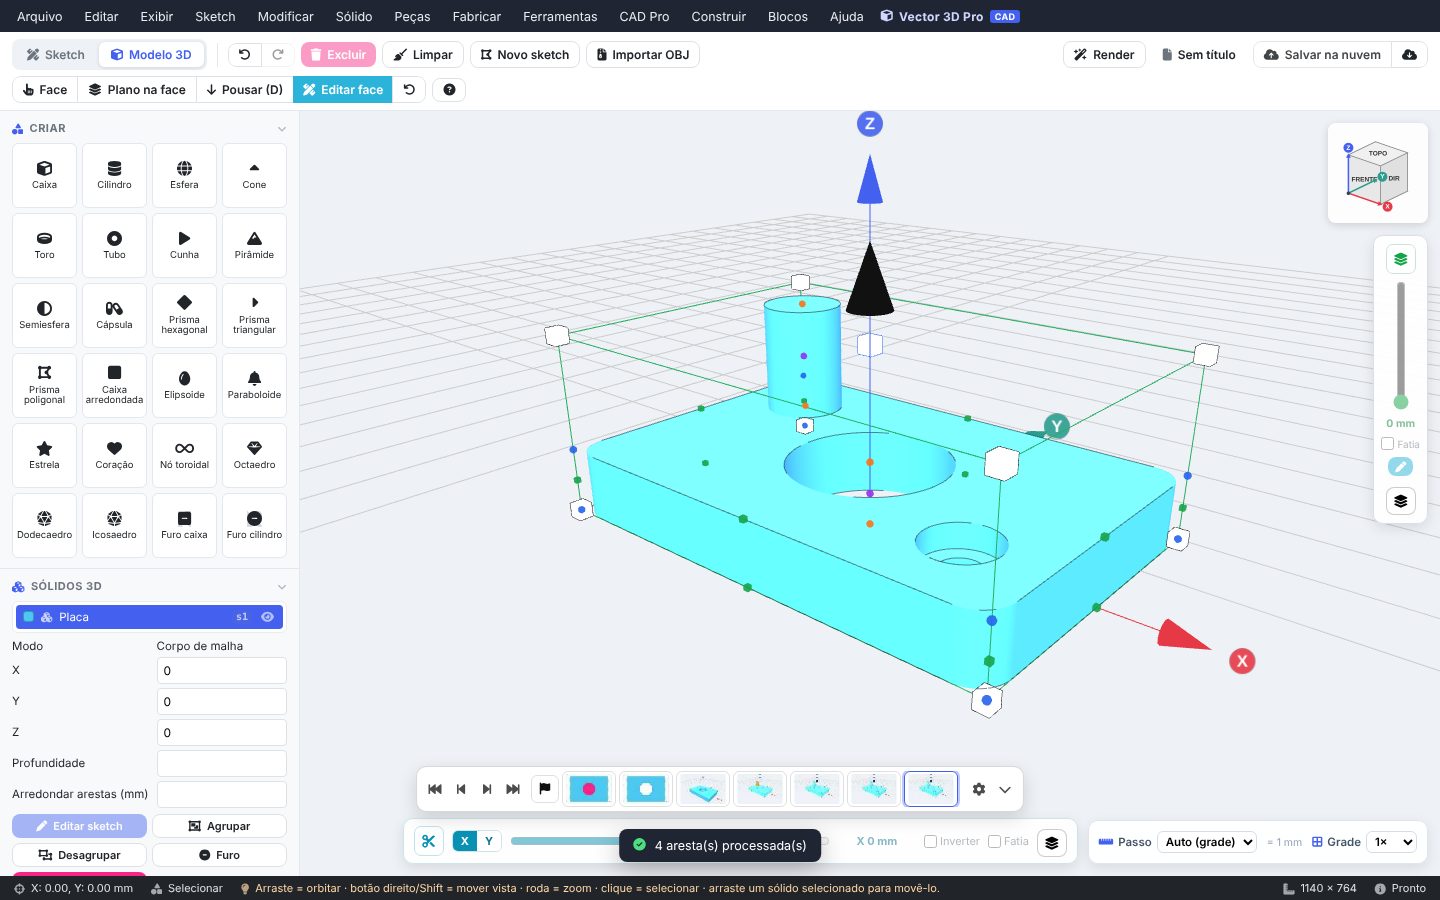Collapse the SÓLIDOS 3D section
Viewport: 1440px width, 900px height.
coord(282,587)
